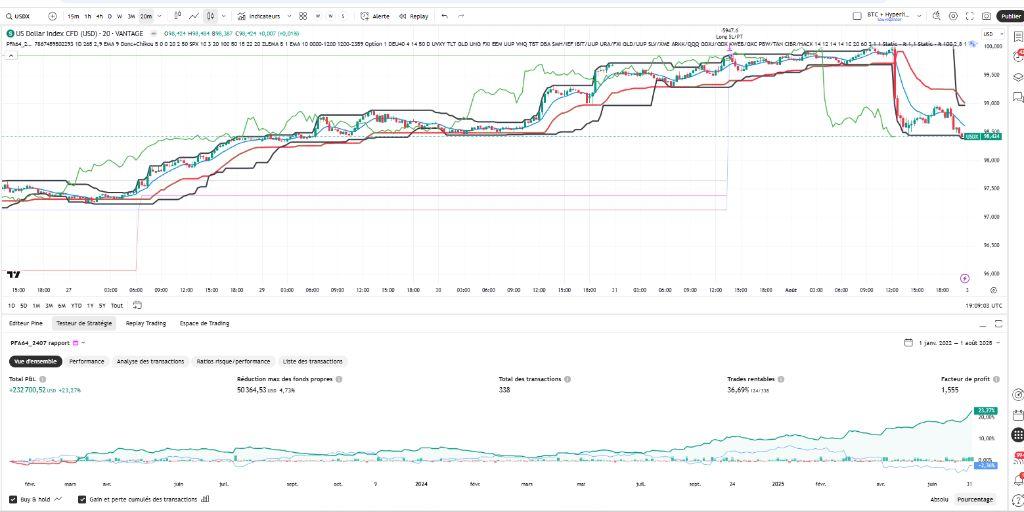Select Analyse des transactions tab

coord(151,361)
